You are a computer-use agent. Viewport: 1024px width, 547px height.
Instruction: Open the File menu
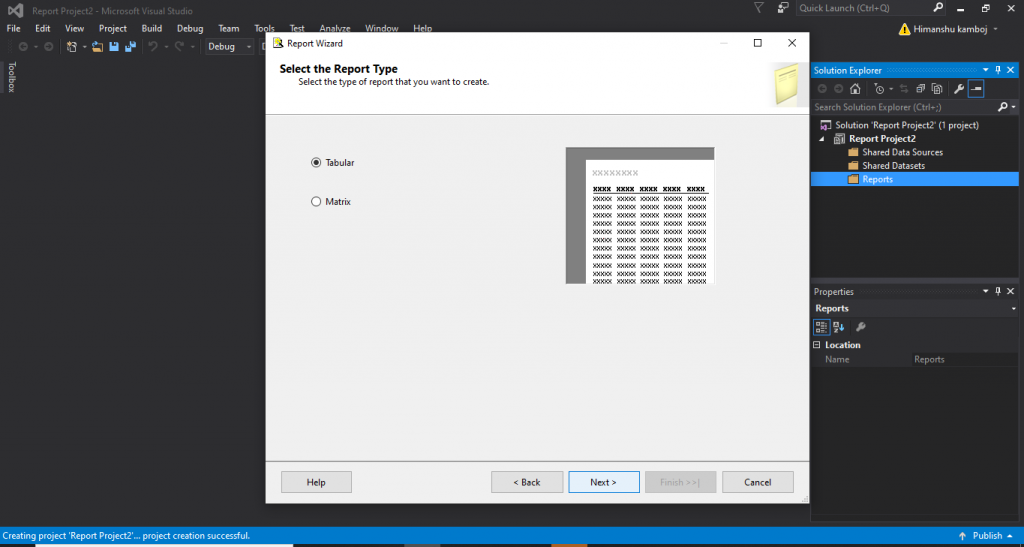click(x=14, y=29)
